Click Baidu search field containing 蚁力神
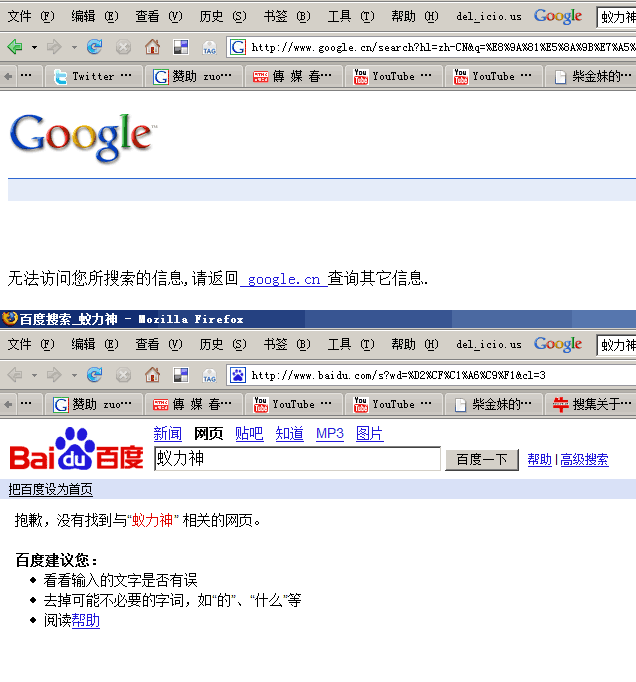 [298, 458]
